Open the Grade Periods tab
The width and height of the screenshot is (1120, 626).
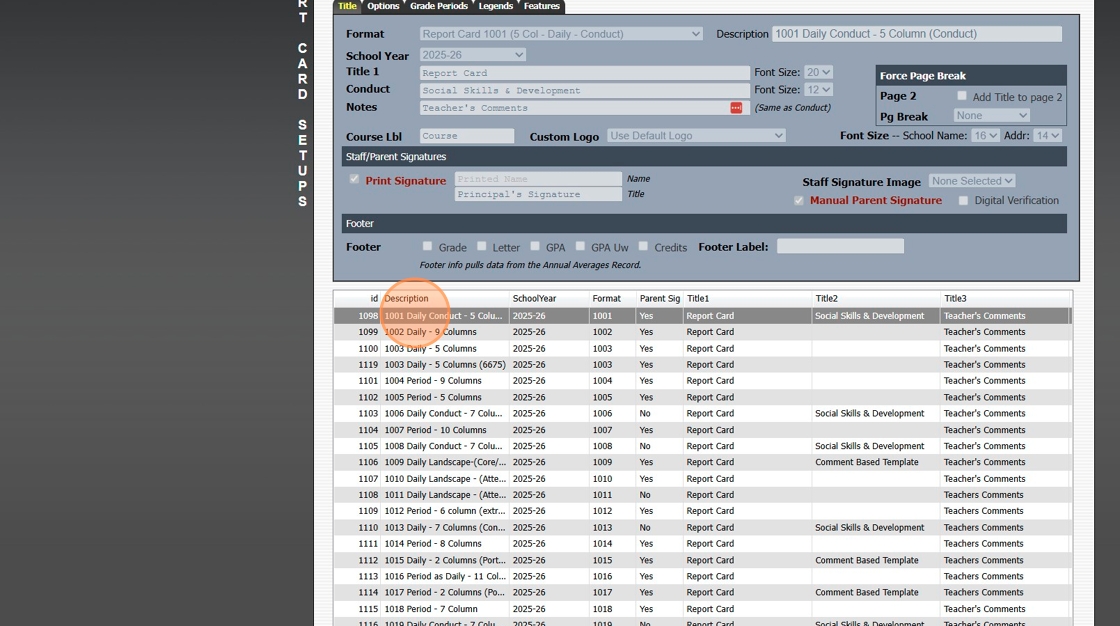click(438, 6)
